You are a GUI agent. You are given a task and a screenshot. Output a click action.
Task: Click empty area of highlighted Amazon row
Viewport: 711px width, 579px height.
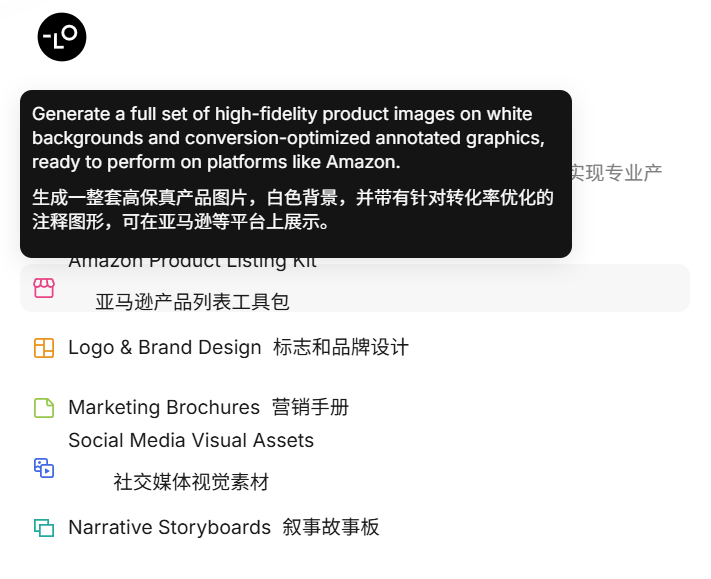490,288
